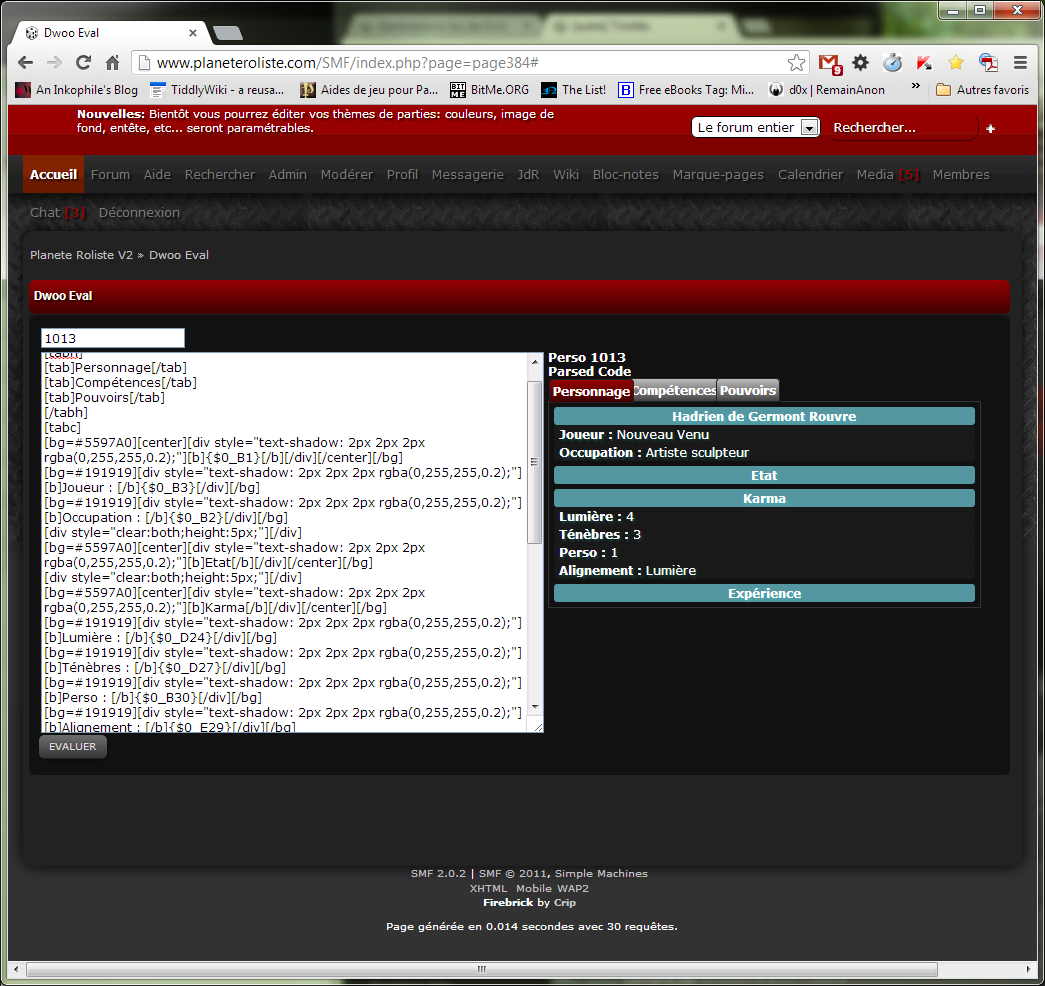The image size is (1045, 986).
Task: Open Chrome's main menu icon
Action: point(1020,63)
